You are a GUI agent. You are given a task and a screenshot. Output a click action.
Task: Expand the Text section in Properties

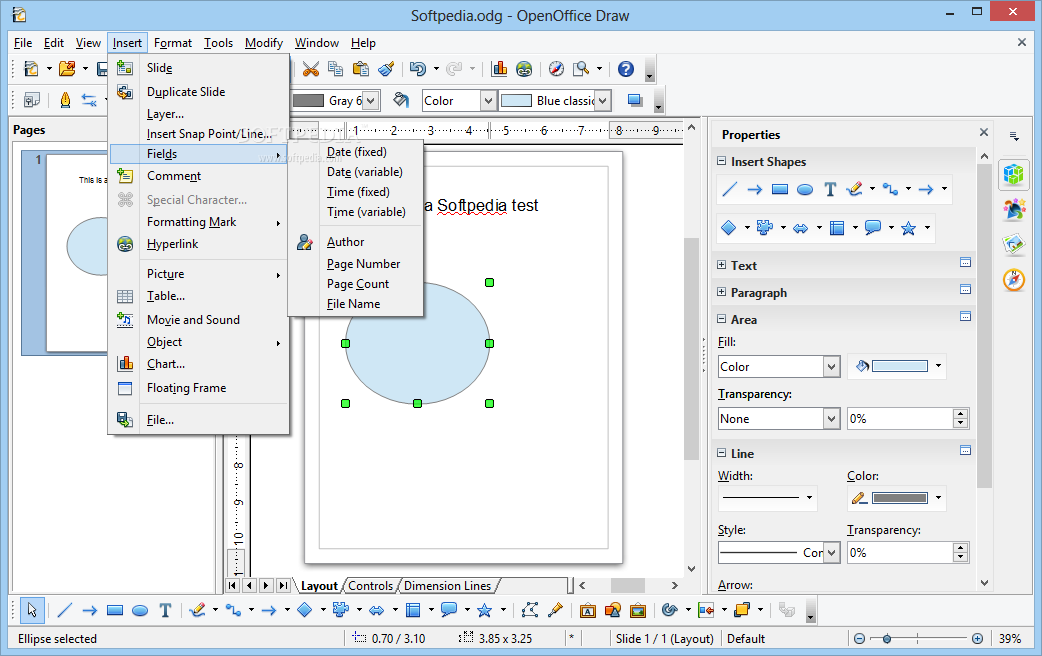(722, 265)
